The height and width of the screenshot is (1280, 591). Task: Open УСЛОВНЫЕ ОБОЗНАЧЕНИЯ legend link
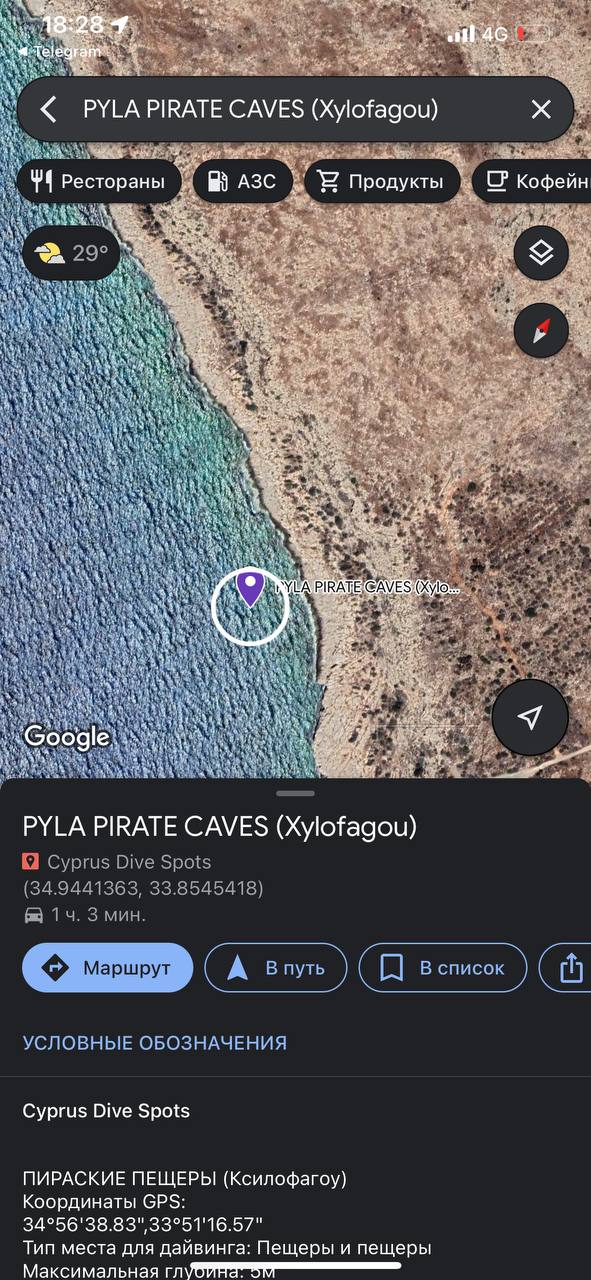pyautogui.click(x=155, y=1043)
